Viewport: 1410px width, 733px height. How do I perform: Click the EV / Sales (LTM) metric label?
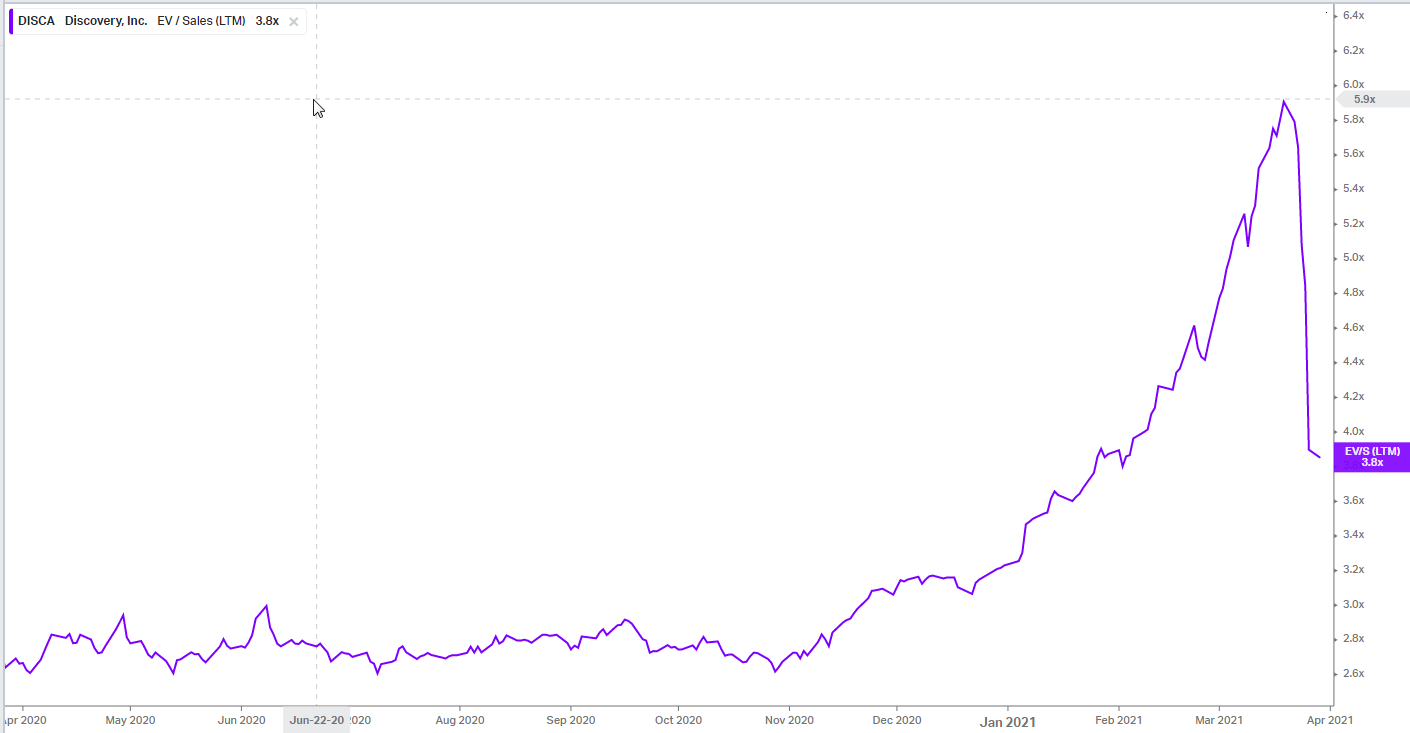[201, 21]
